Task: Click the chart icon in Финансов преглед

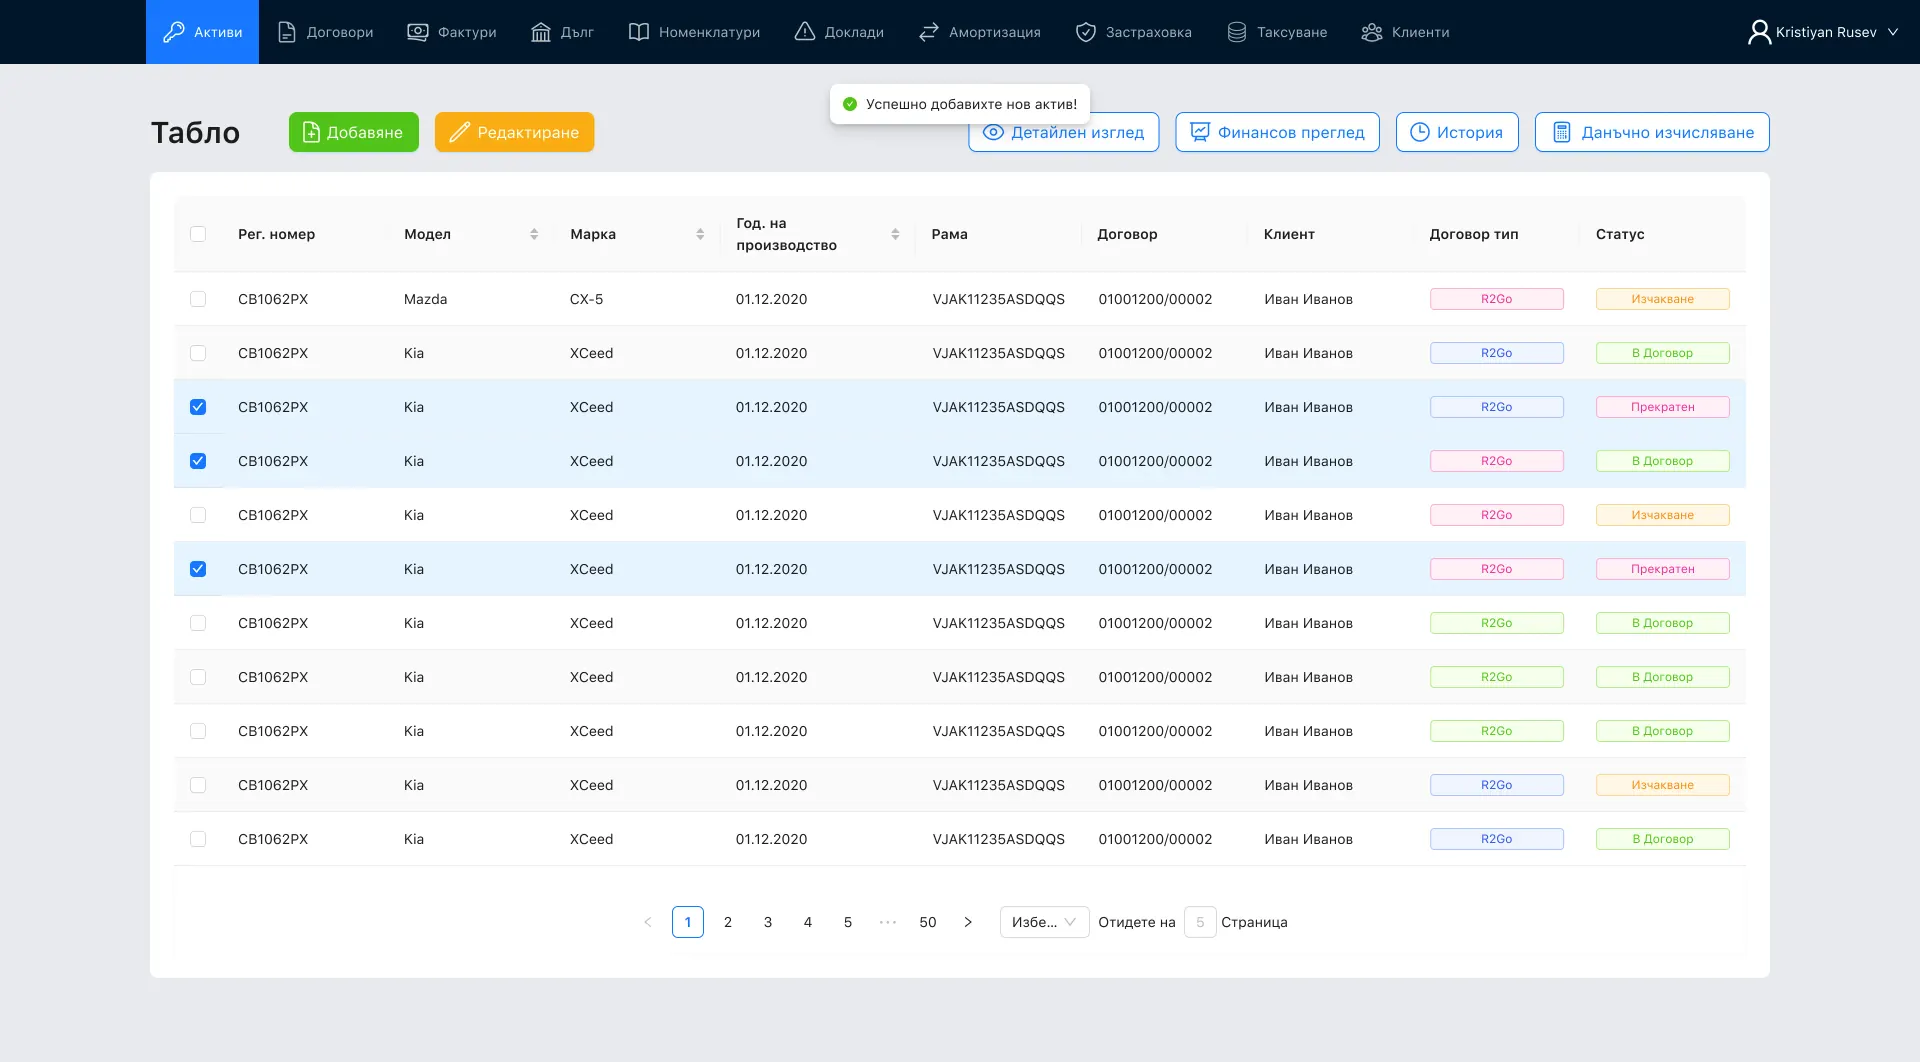Action: point(1199,132)
